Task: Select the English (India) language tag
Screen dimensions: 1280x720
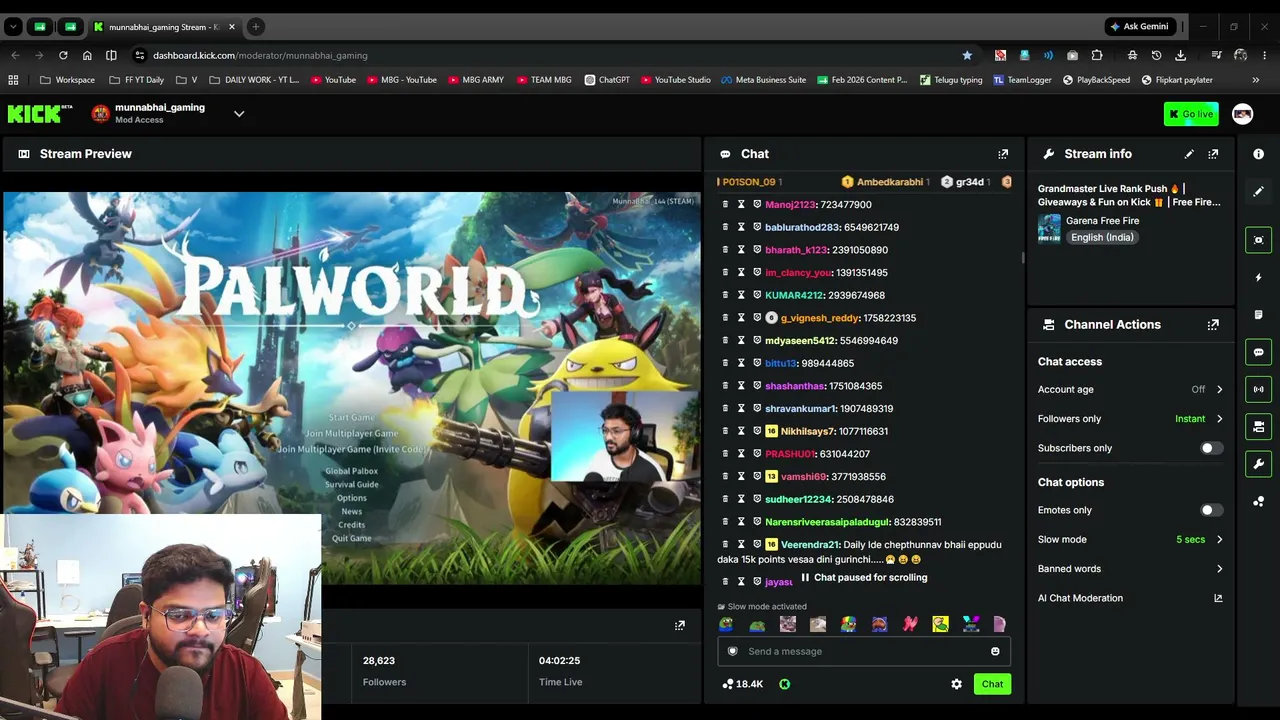Action: [1101, 238]
